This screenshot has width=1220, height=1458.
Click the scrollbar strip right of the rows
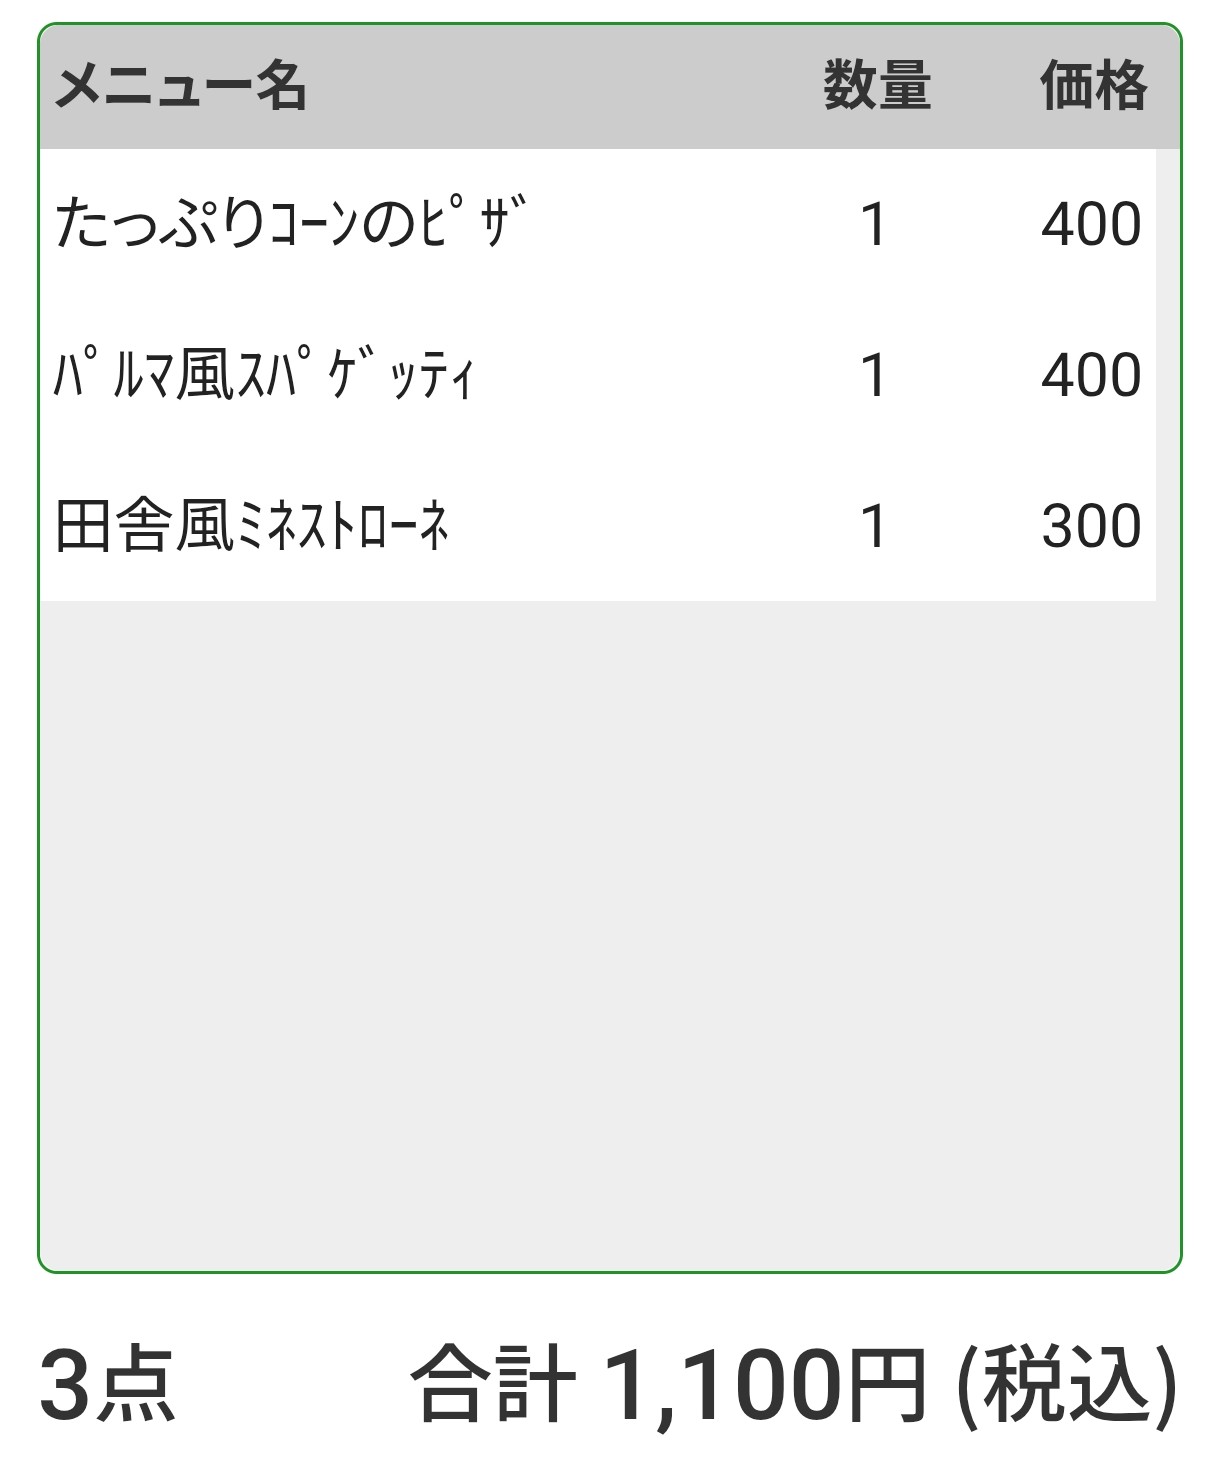(x=1167, y=376)
